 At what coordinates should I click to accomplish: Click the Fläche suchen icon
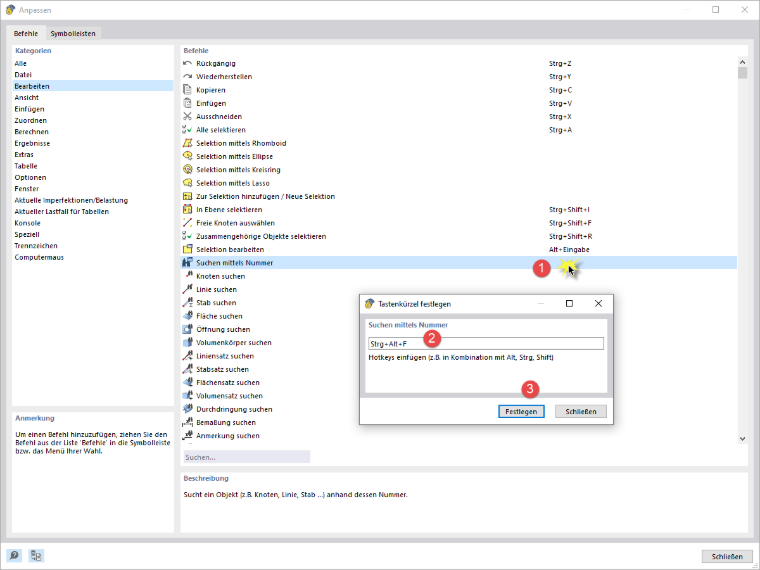[x=188, y=316]
